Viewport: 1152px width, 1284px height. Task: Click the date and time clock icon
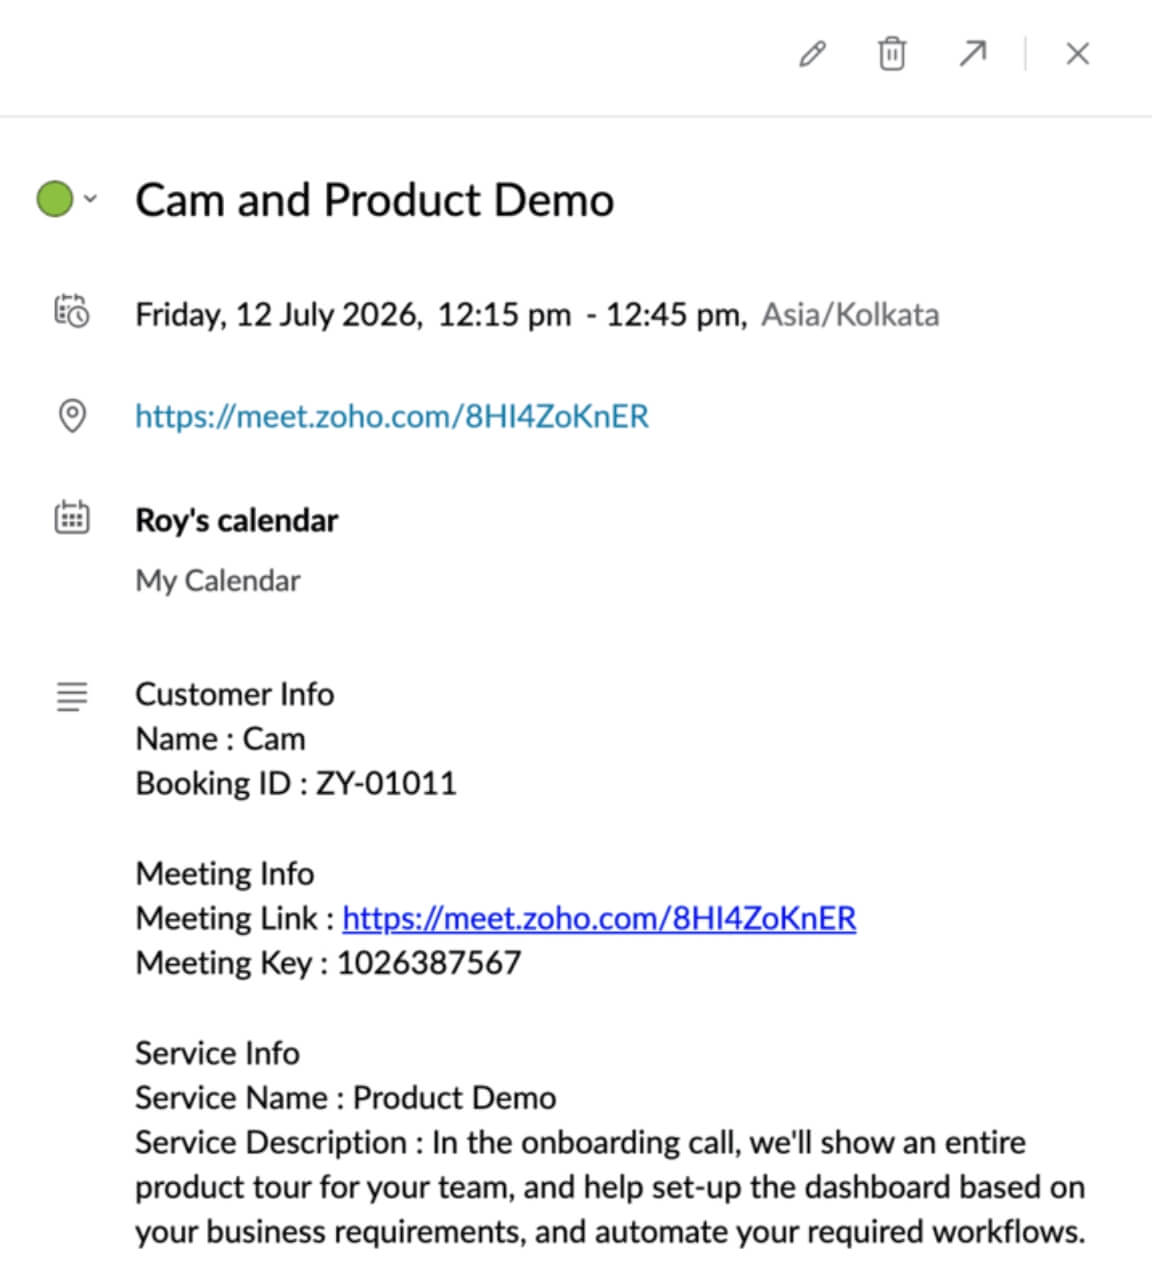coord(72,312)
